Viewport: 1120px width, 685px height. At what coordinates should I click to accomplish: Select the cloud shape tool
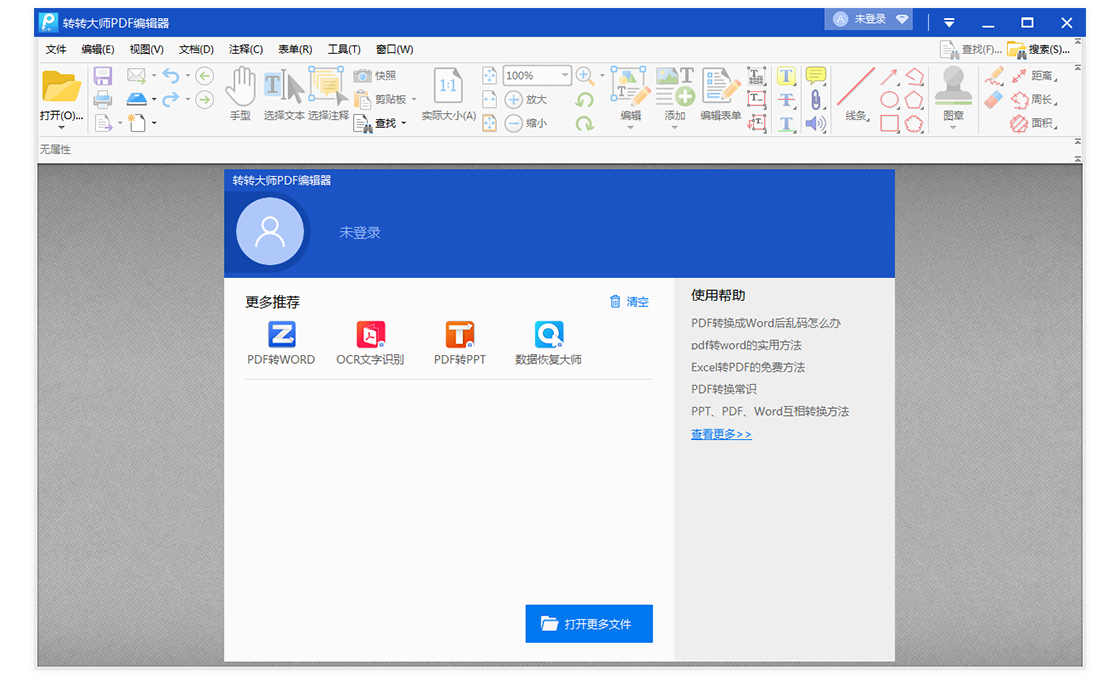click(914, 124)
